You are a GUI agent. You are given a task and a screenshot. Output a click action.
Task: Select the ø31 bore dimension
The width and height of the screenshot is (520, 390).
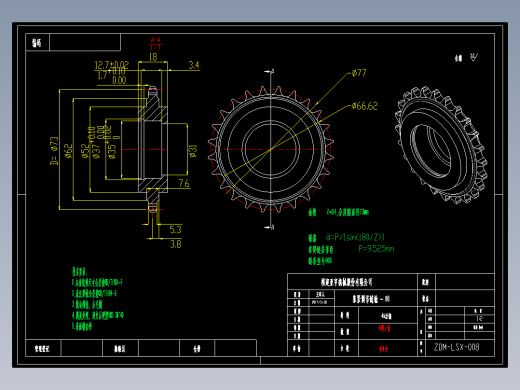(193, 151)
